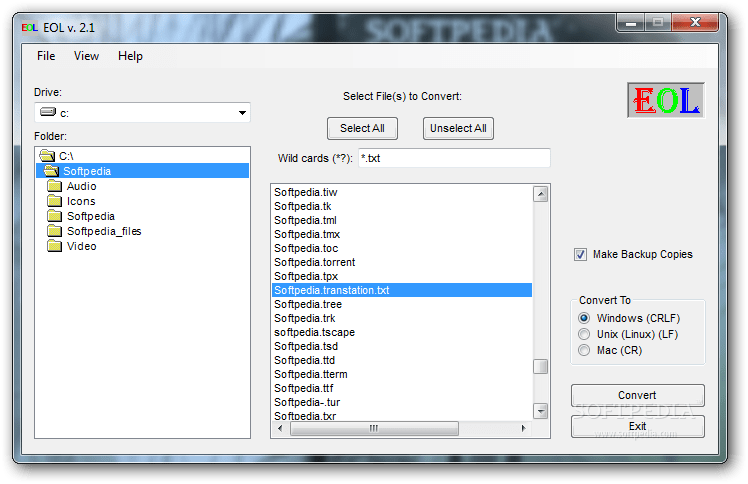Click file list scroll down arrow
This screenshot has width=748, height=484.
pyautogui.click(x=540, y=411)
